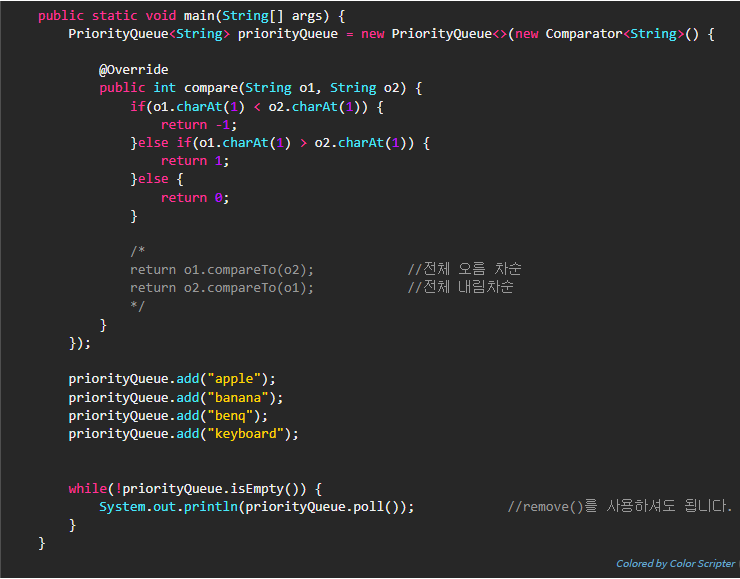This screenshot has height=579, width=740.
Task: Click the "PriorityQueue<String> priorityQueue" declaration
Action: pyautogui.click(x=203, y=34)
